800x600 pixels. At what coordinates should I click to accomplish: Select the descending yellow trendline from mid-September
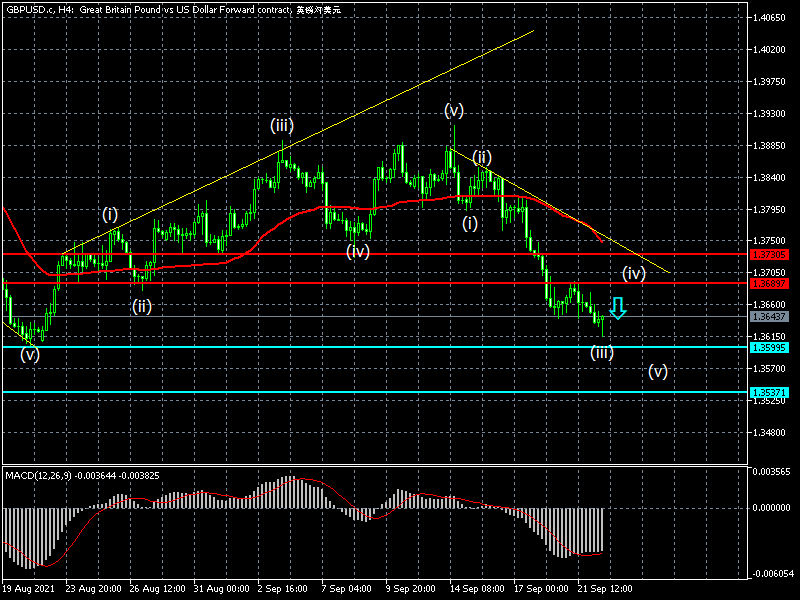(x=561, y=211)
